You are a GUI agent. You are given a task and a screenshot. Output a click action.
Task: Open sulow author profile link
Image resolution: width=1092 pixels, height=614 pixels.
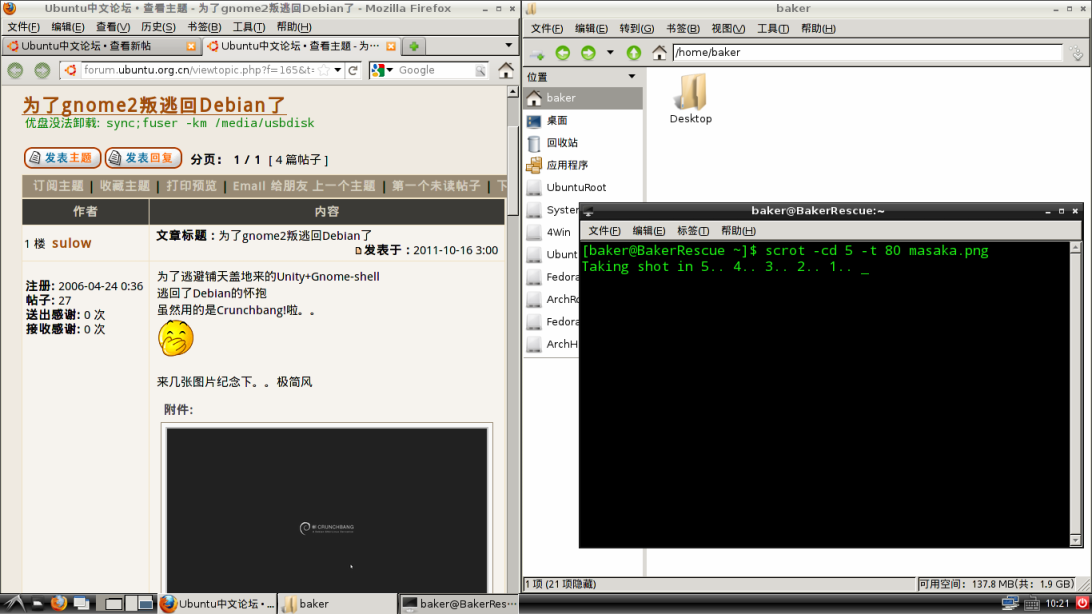coord(72,243)
